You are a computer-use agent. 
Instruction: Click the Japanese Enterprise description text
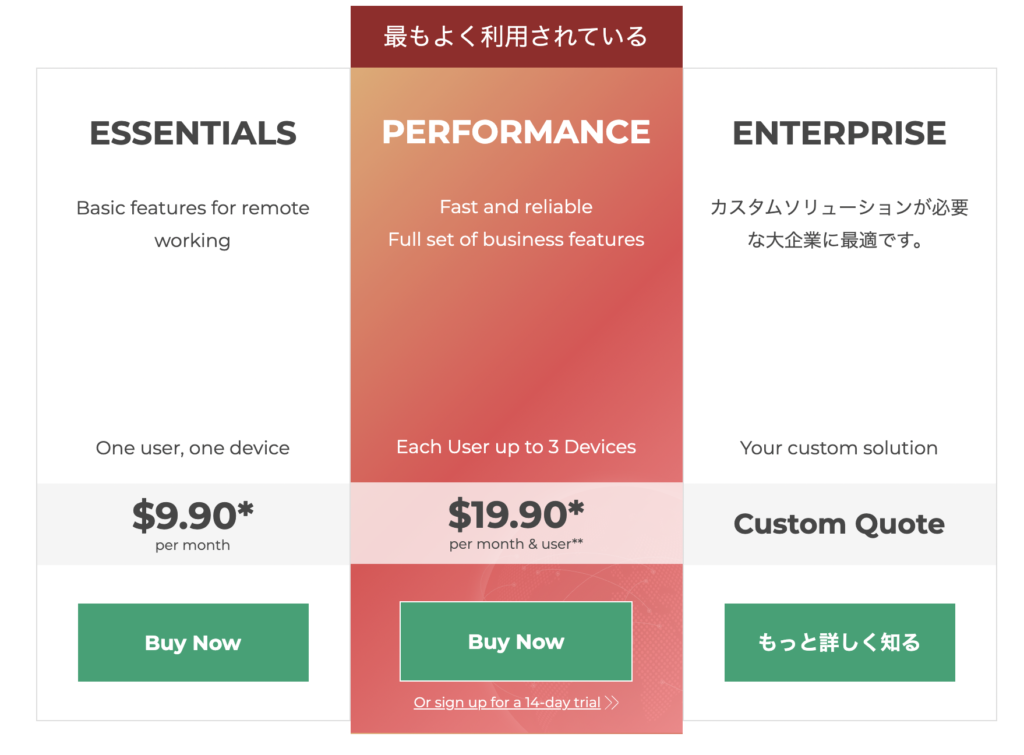click(839, 224)
